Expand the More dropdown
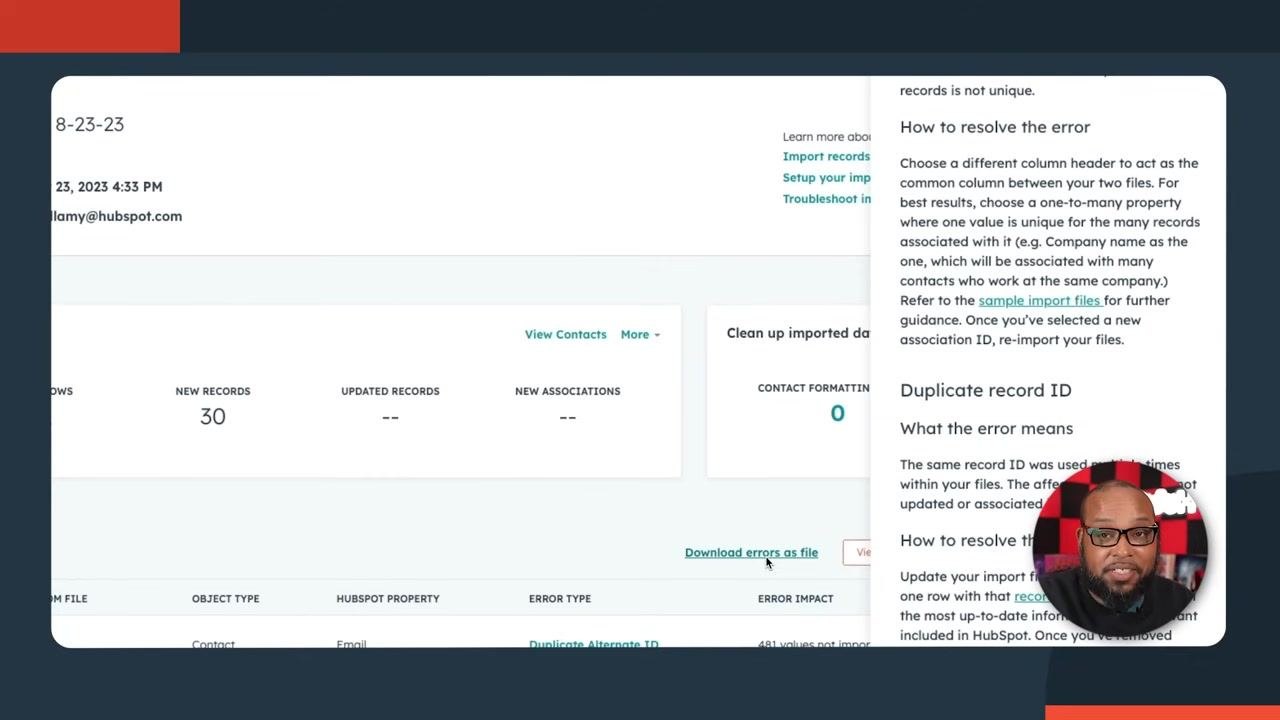 tap(640, 334)
